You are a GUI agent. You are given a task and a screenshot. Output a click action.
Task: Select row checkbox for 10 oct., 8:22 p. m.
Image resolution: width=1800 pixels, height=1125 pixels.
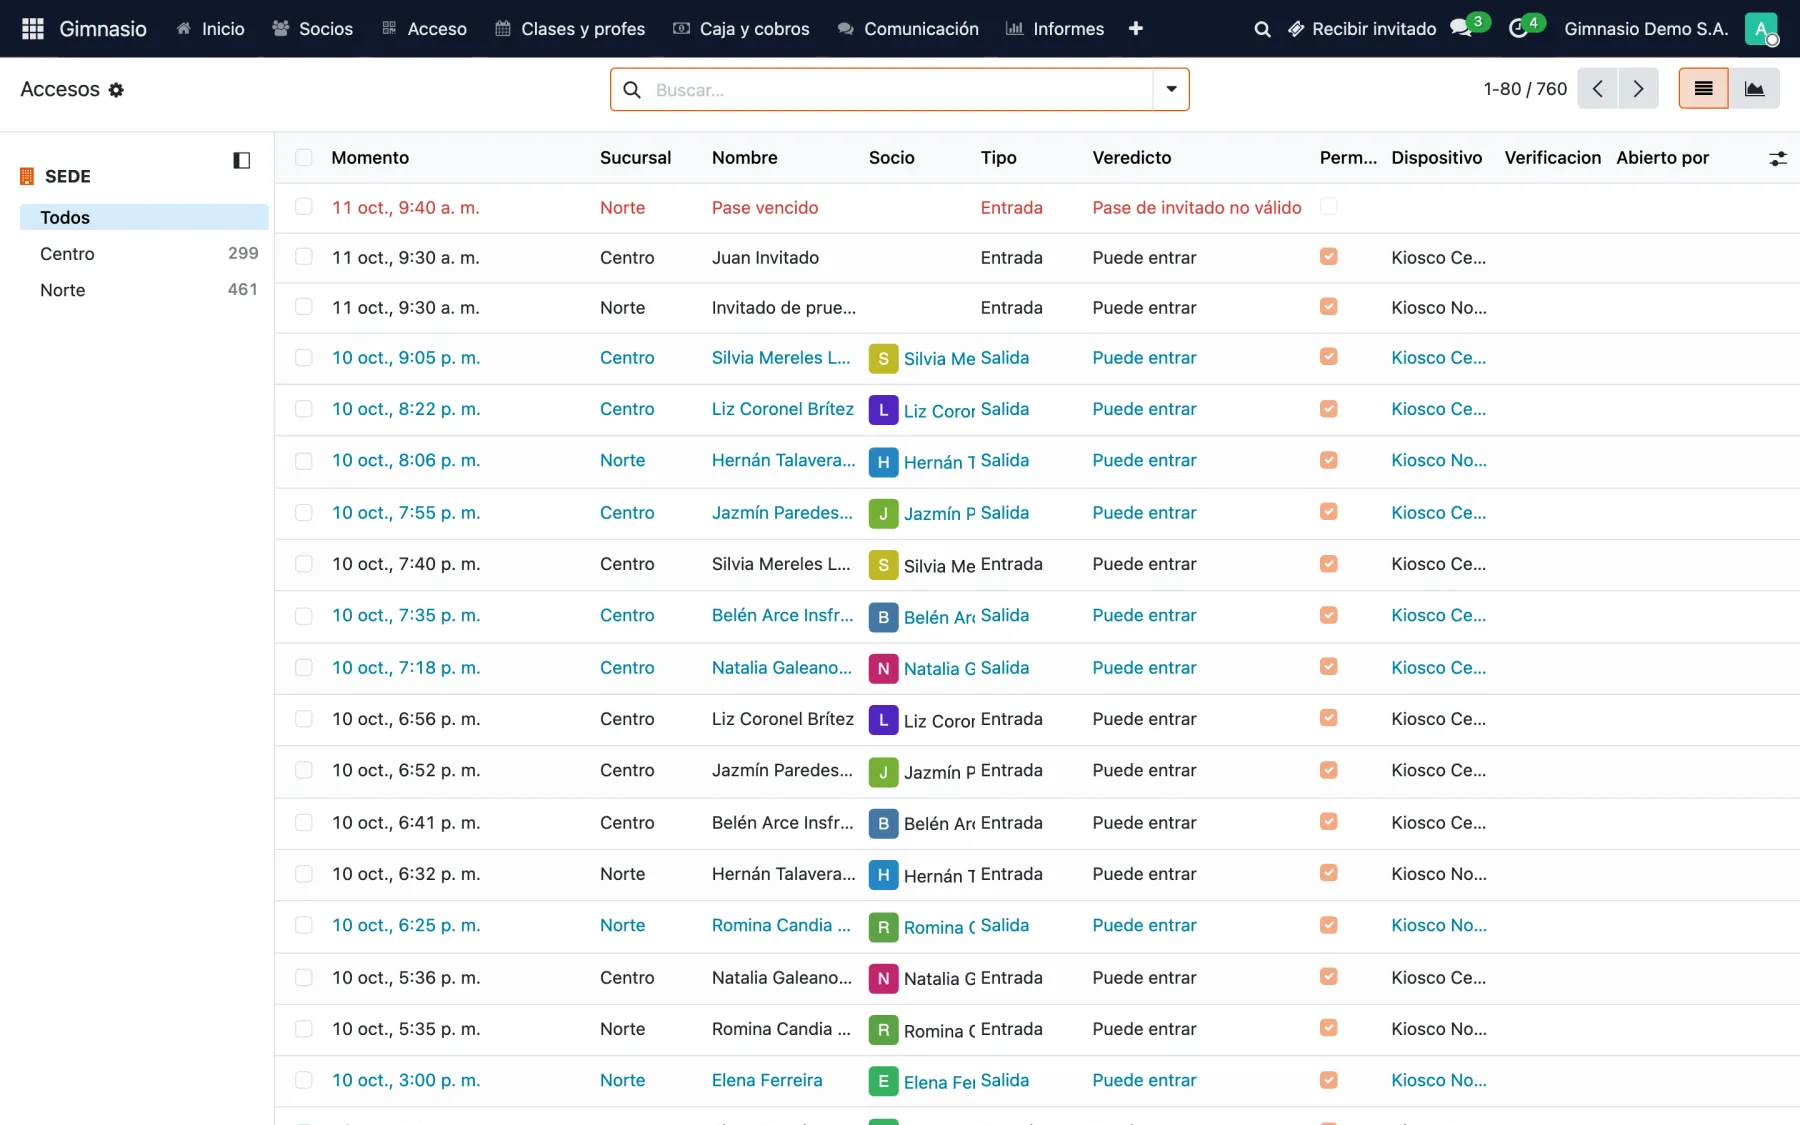click(304, 409)
